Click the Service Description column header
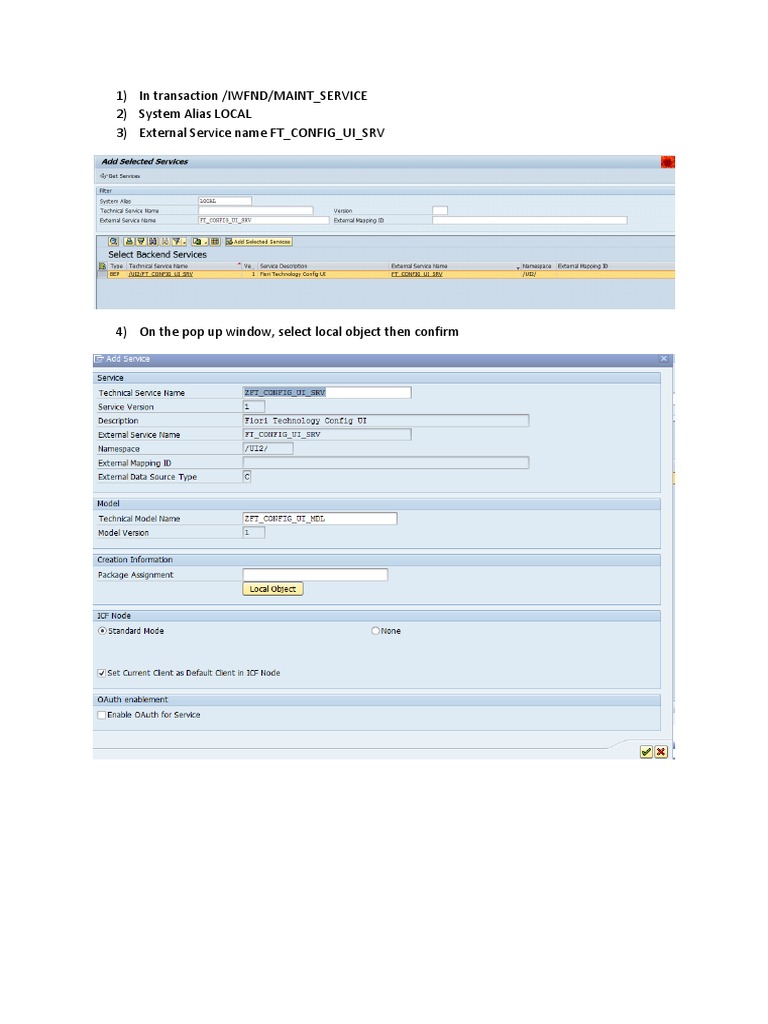This screenshot has height=1024, width=768. pyautogui.click(x=323, y=266)
